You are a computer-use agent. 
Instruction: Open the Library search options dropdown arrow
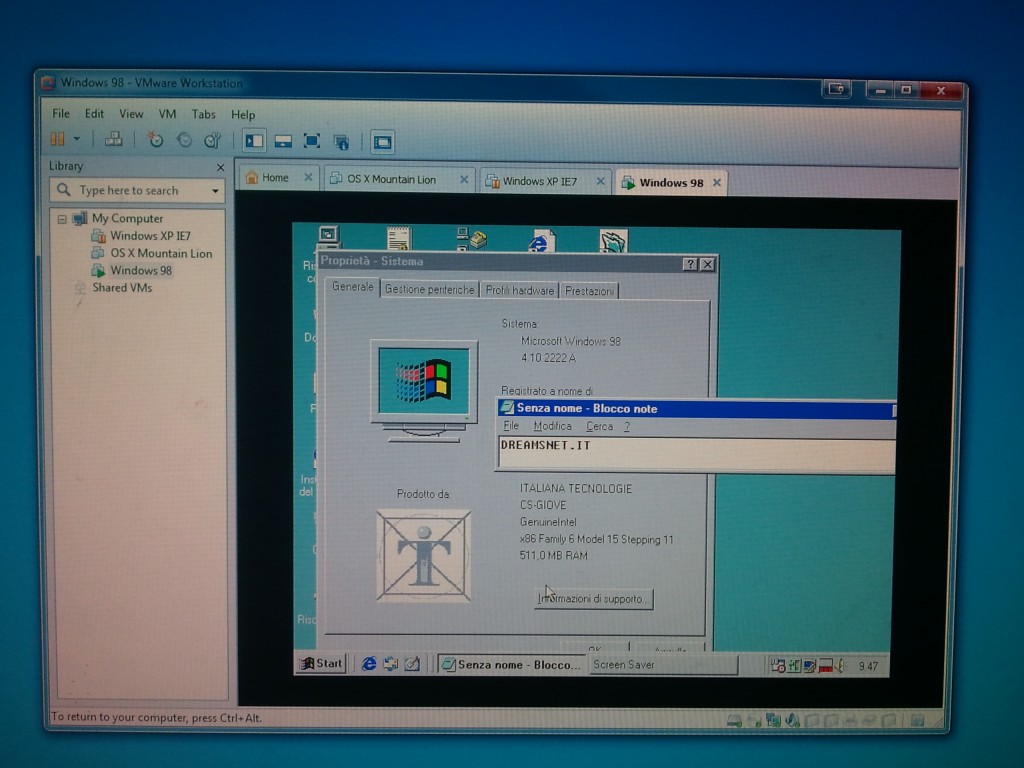215,191
